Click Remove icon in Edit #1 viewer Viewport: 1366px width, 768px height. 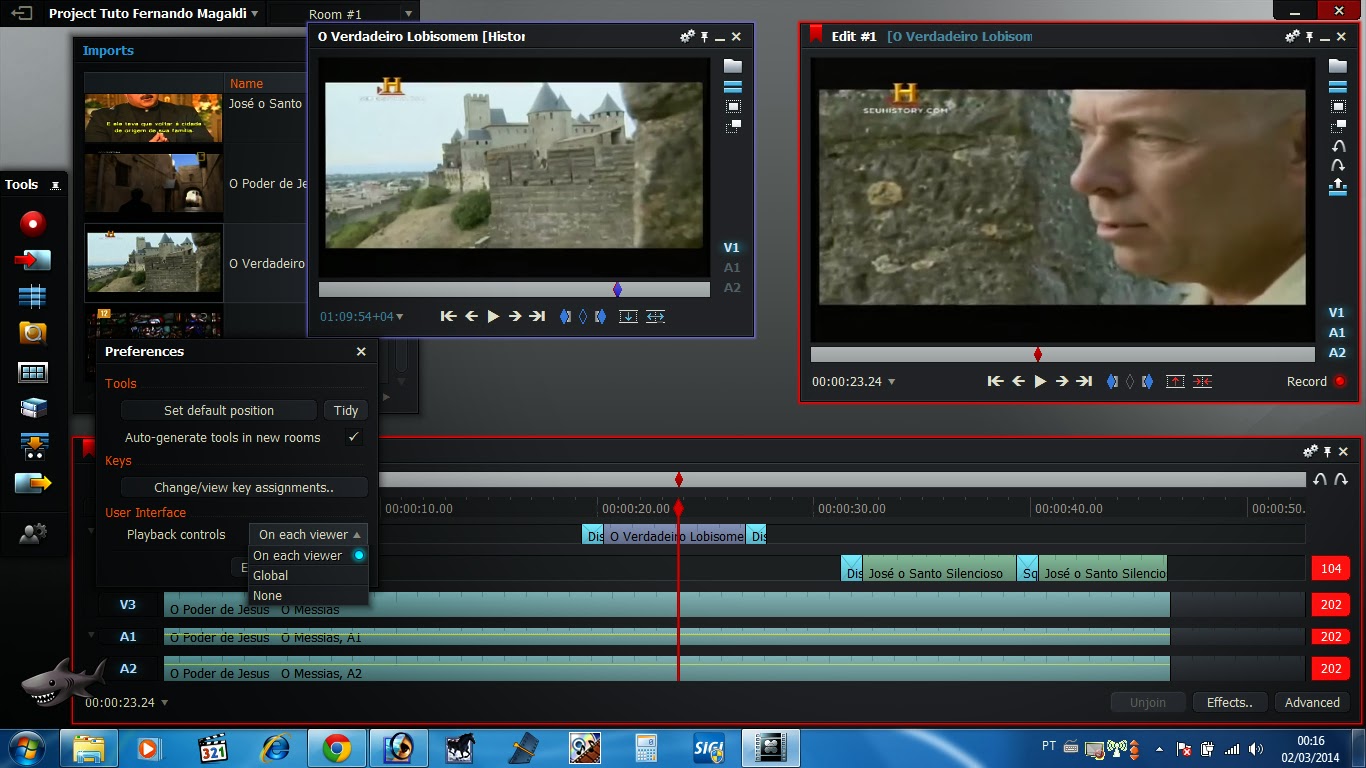[x=1175, y=381]
